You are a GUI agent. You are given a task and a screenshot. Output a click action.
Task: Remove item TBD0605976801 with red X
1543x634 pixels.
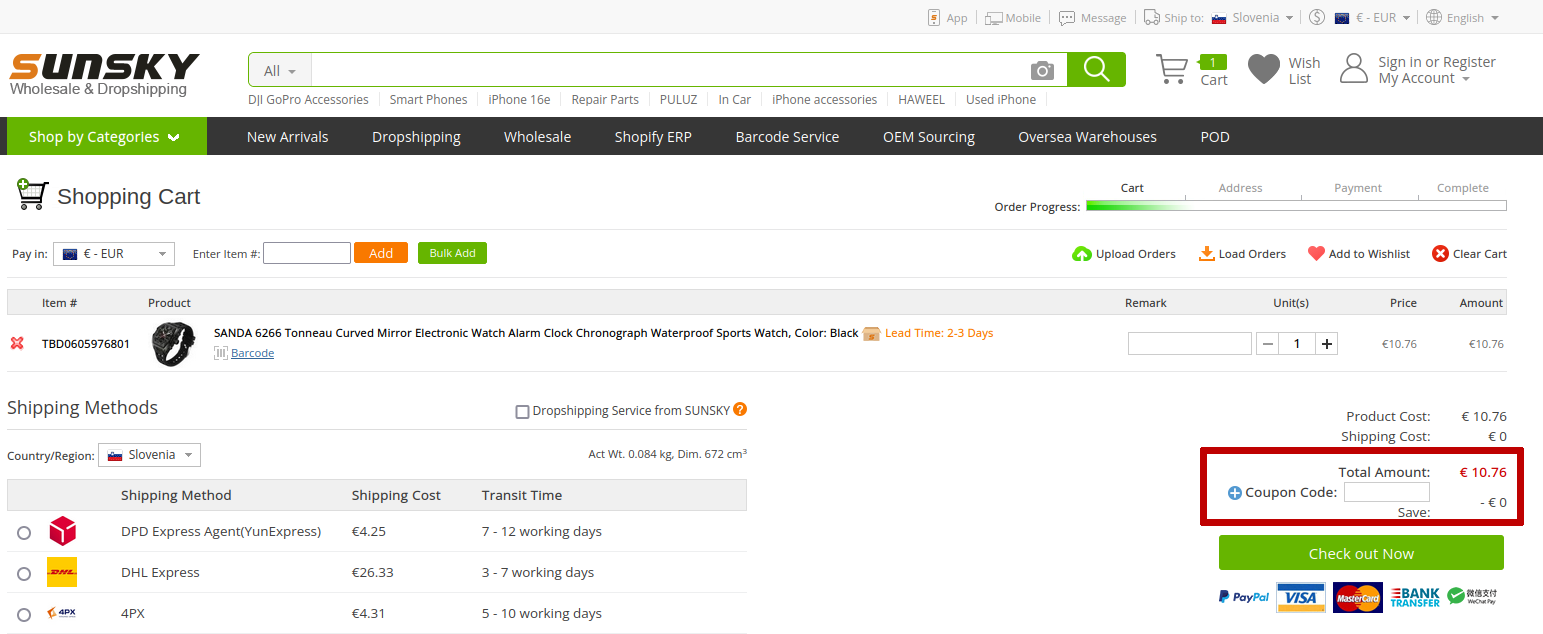coord(17,343)
